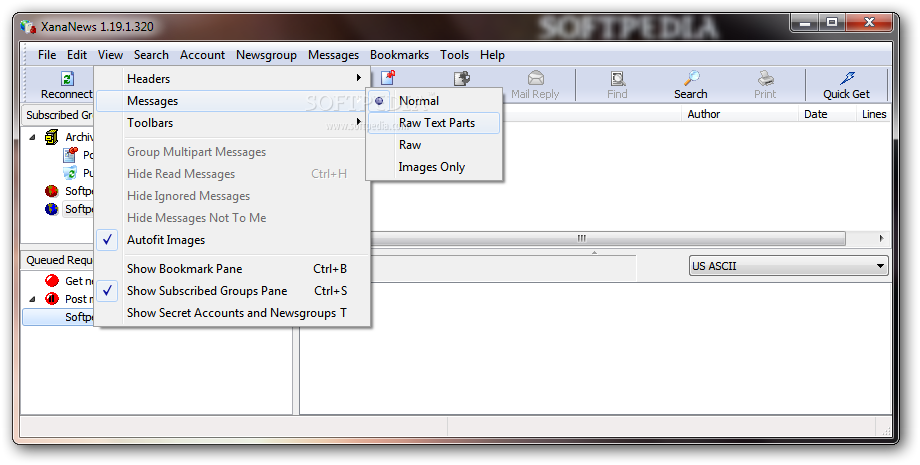Open the Newsgroup menu
The width and height of the screenshot is (920, 465).
click(x=266, y=55)
